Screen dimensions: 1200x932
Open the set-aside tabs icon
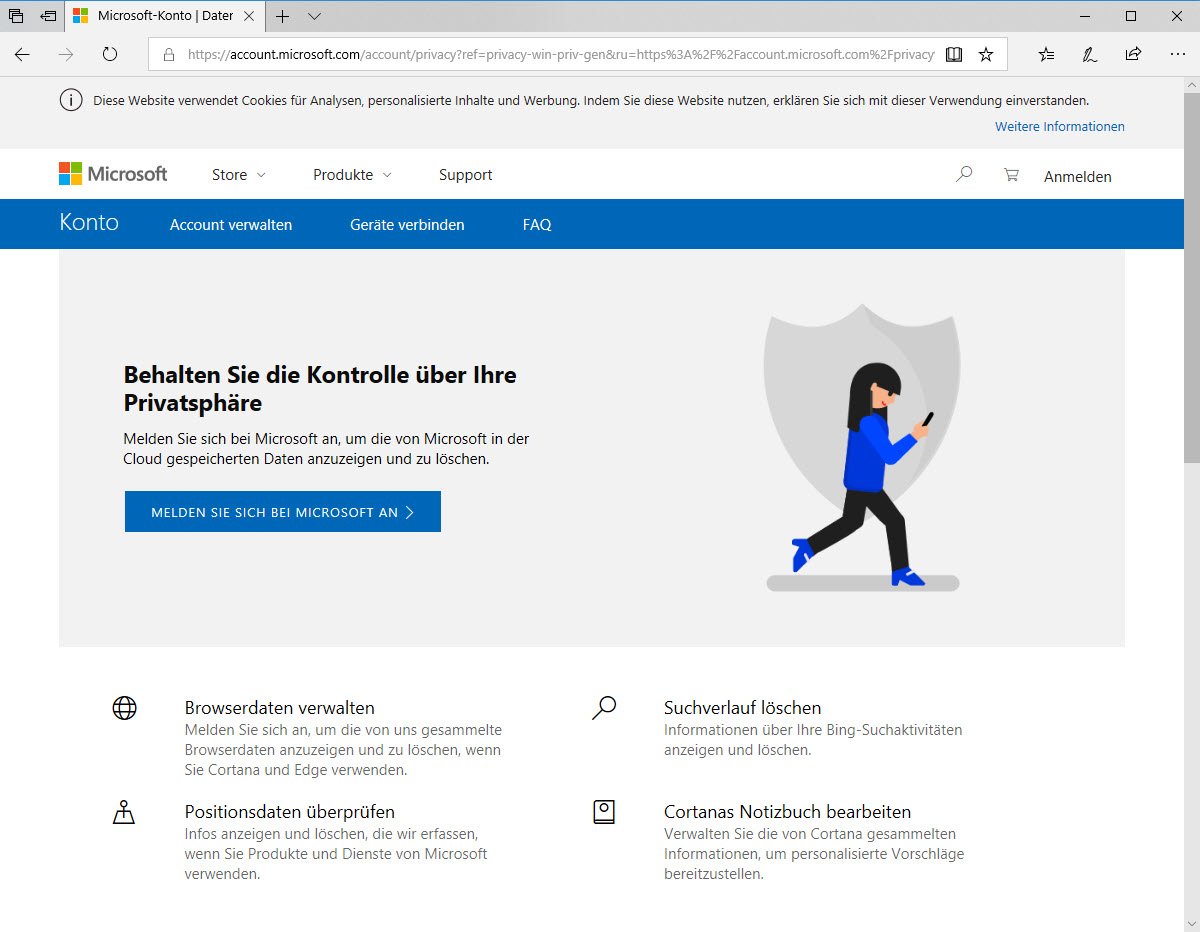pyautogui.click(x=16, y=16)
